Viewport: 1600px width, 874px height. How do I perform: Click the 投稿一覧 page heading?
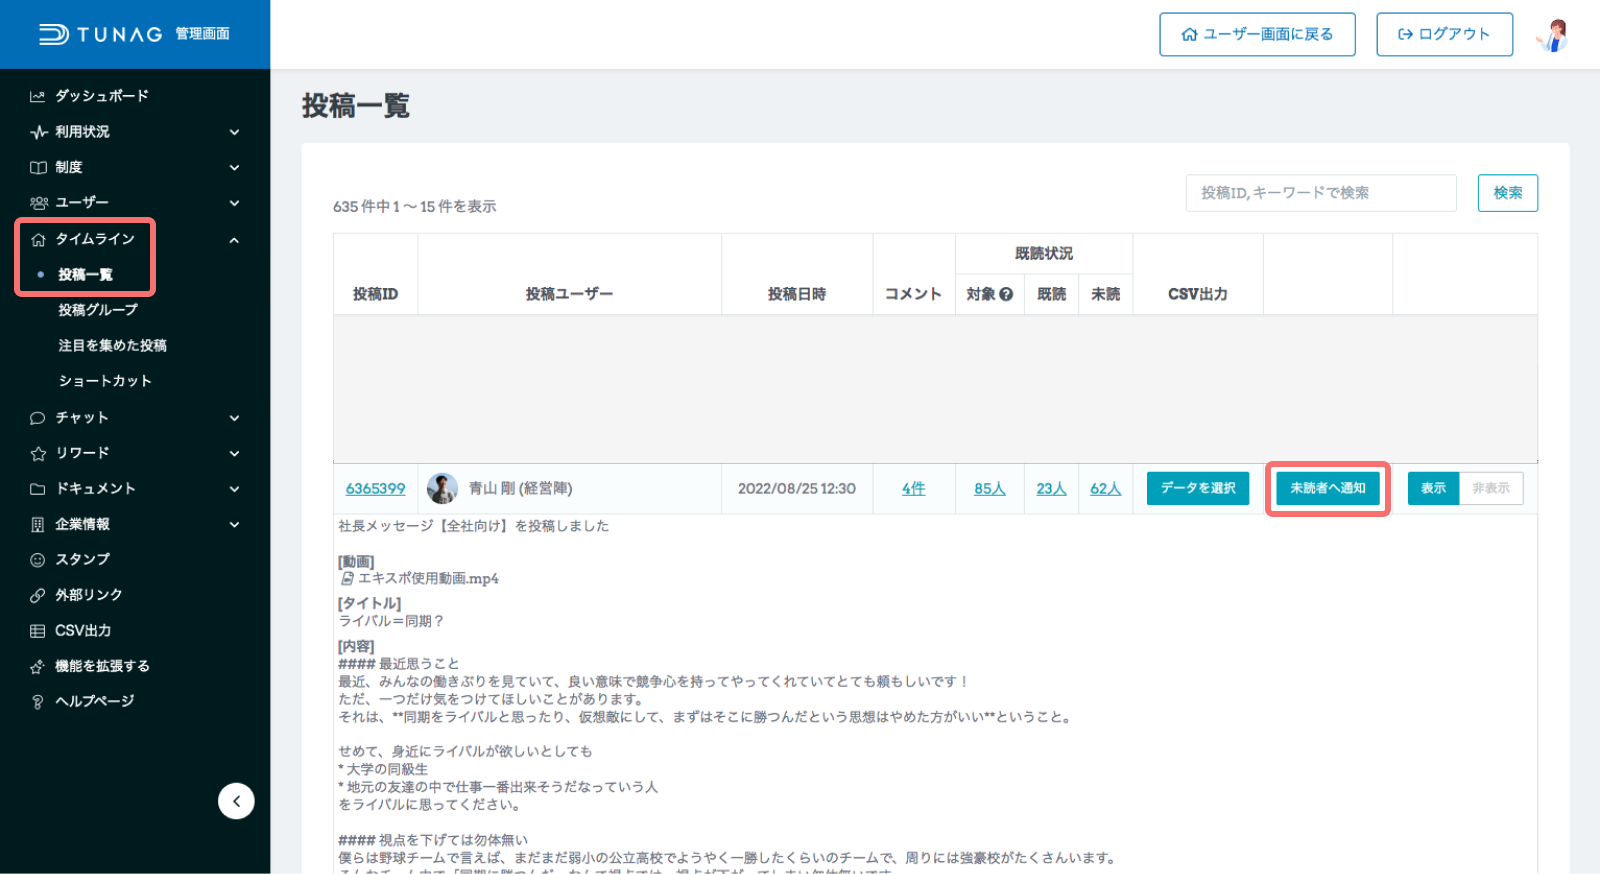click(356, 106)
